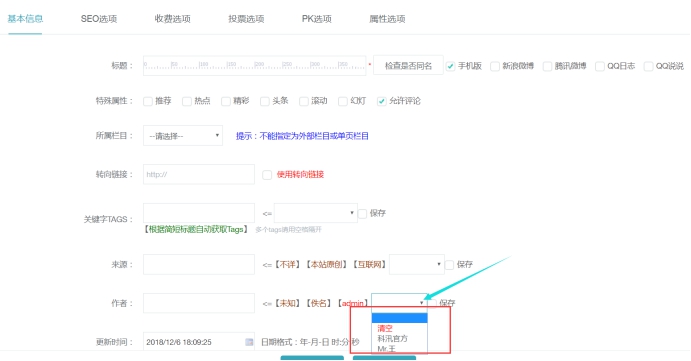
Task: Click the 检查是否同名 button
Action: [408, 66]
